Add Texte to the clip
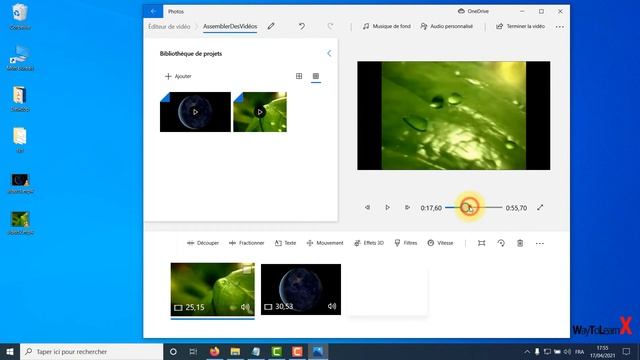The width and height of the screenshot is (640, 360). [x=285, y=243]
